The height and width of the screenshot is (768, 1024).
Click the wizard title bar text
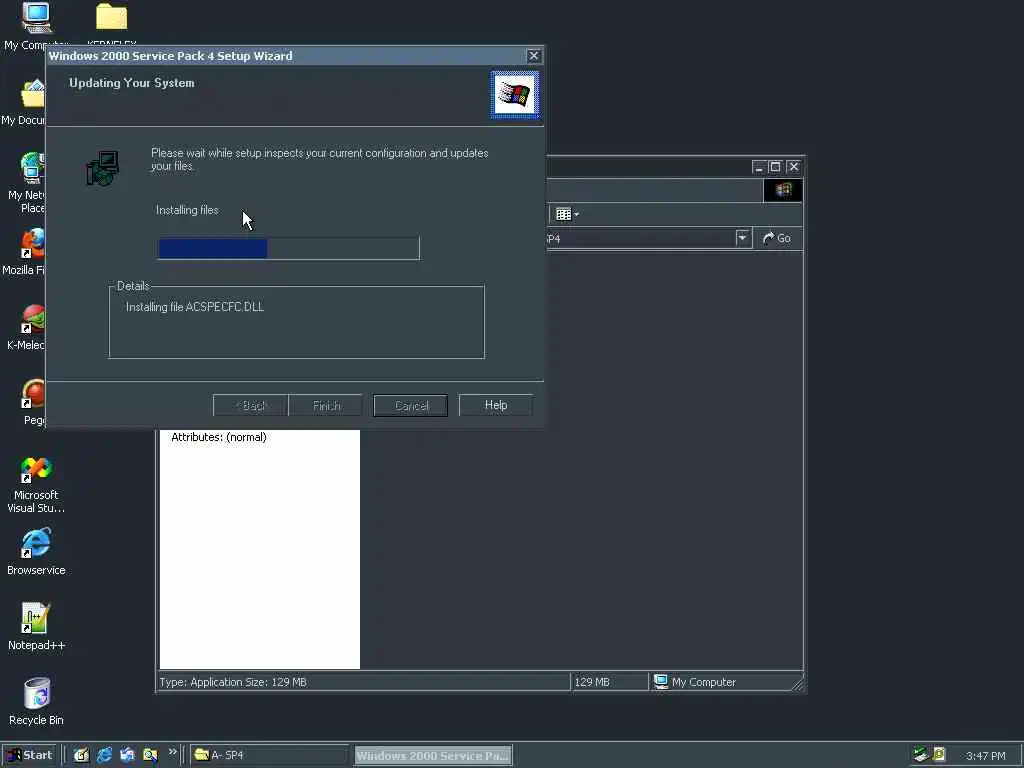pyautogui.click(x=170, y=56)
